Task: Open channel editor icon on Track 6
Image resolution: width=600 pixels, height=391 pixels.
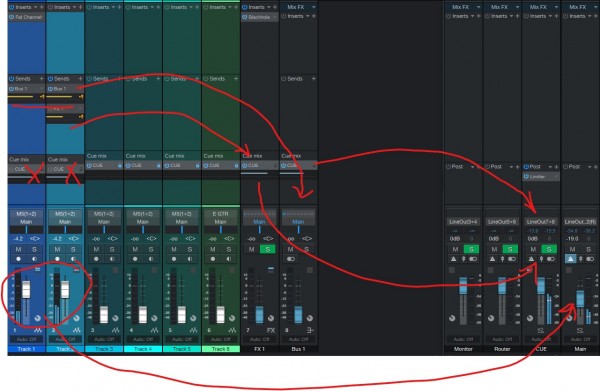Action: (x=232, y=330)
